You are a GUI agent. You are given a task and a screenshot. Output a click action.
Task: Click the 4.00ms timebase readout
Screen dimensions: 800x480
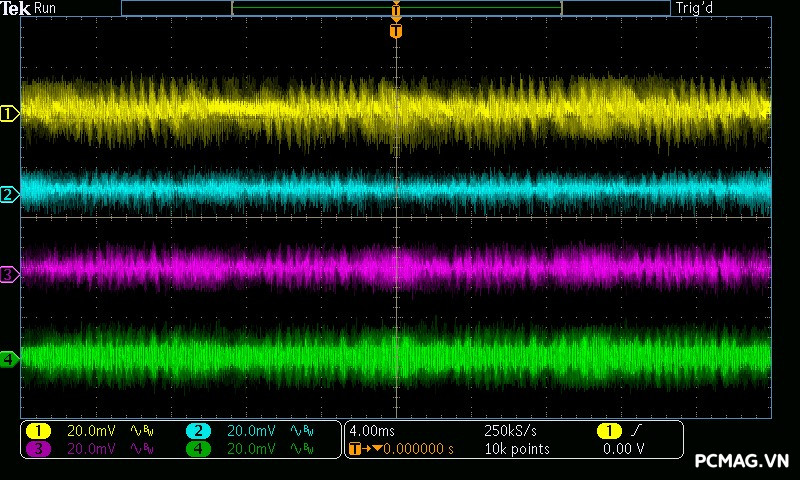(371, 430)
